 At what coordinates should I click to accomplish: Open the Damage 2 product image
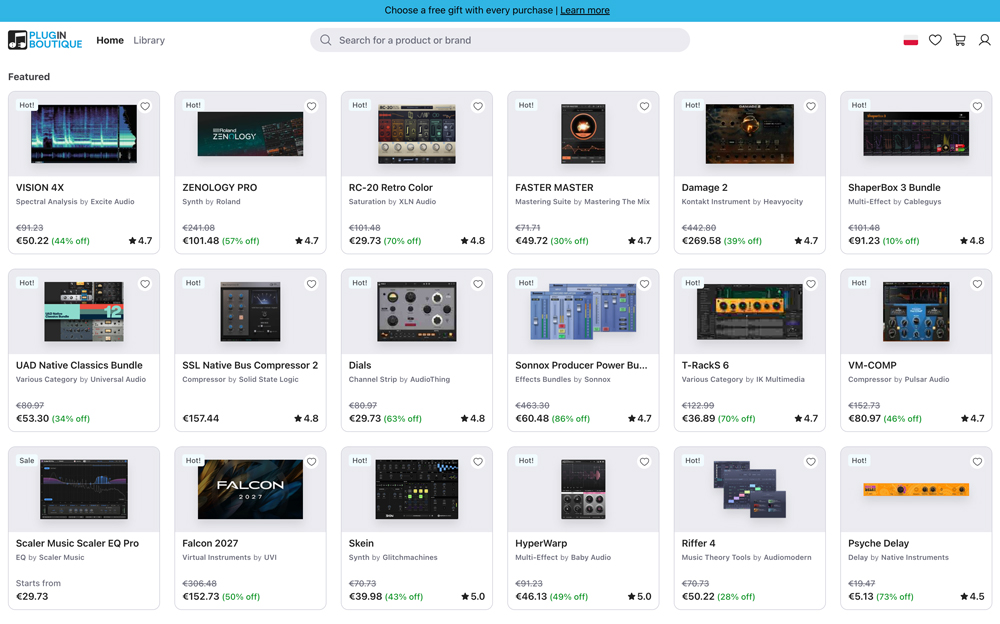point(749,134)
